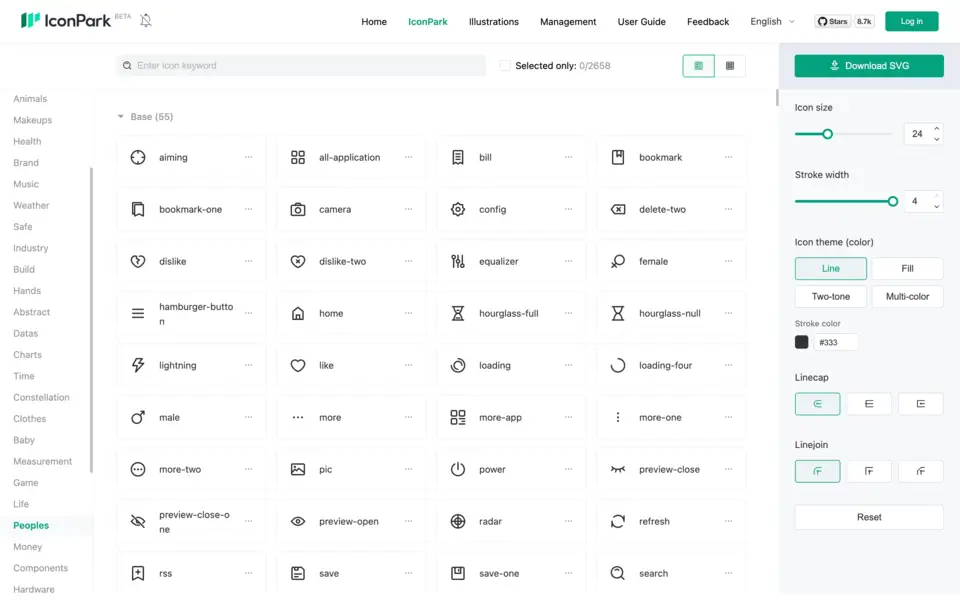This screenshot has height=600, width=960.
Task: Choose the Multi-color icon theme
Action: (907, 297)
